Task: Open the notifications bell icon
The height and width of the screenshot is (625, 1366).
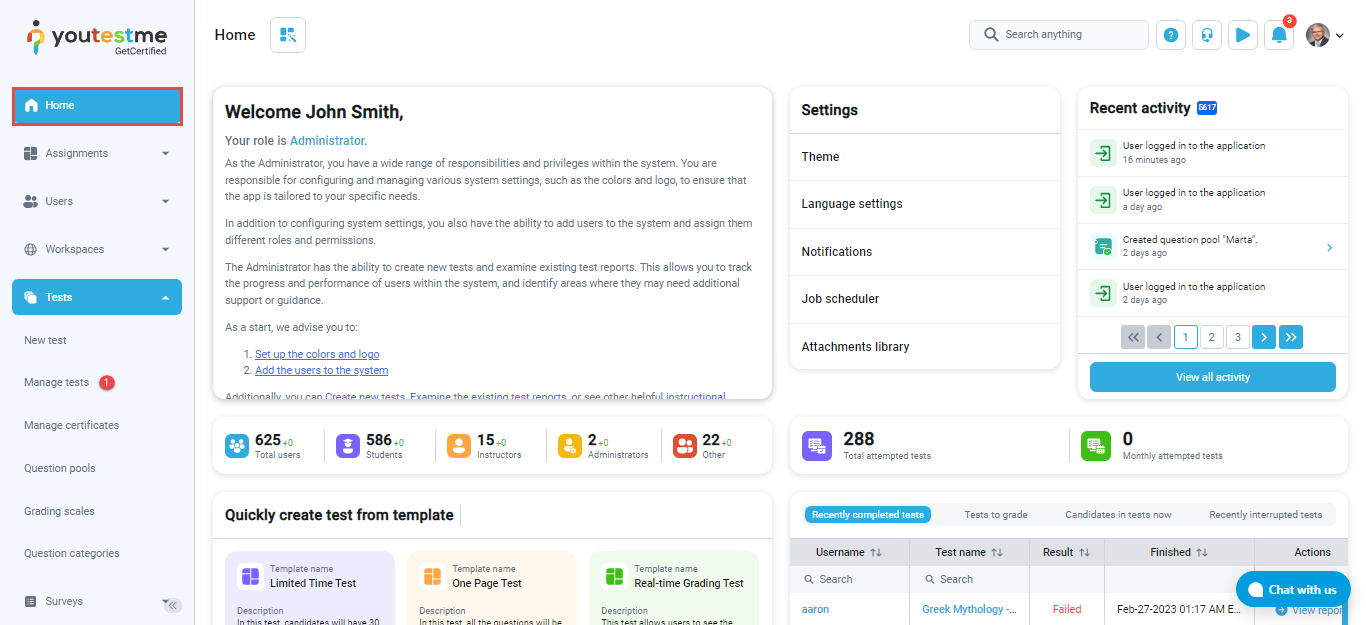Action: (1279, 35)
